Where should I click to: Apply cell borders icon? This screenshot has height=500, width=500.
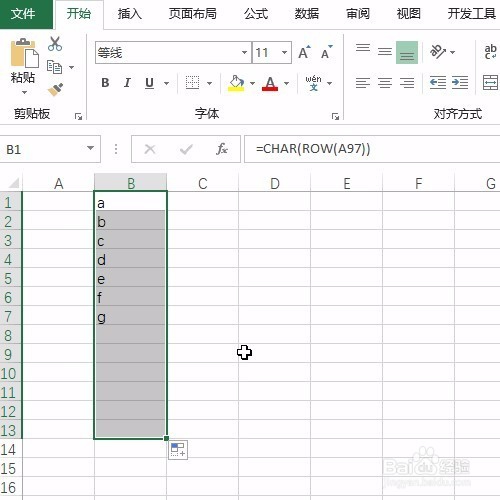tap(192, 83)
